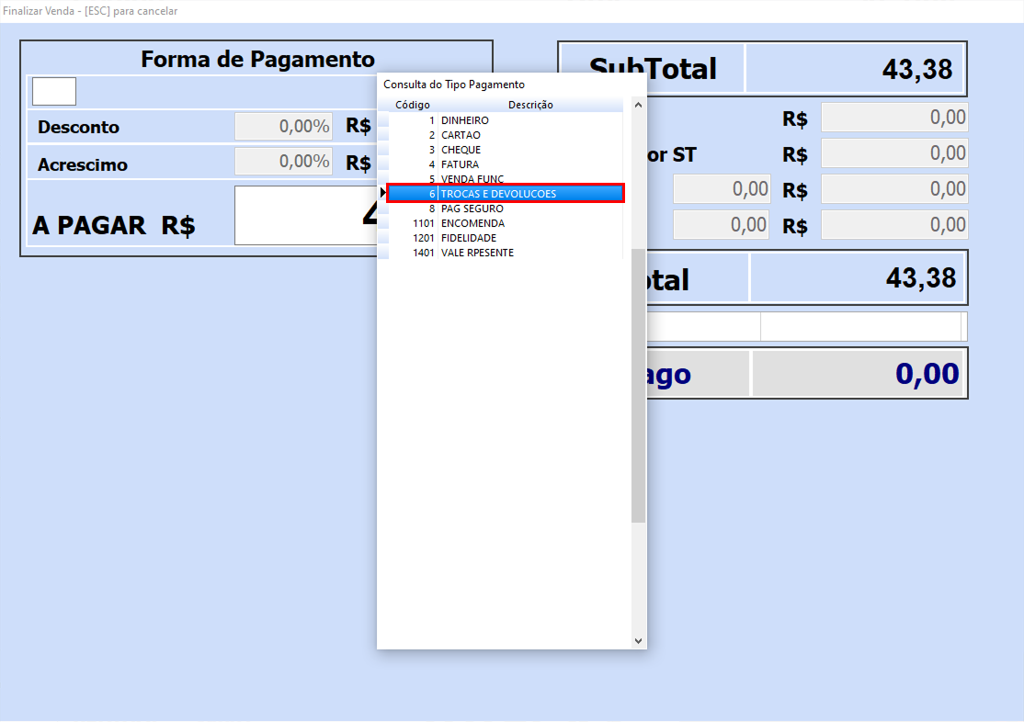Image resolution: width=1024 pixels, height=722 pixels.
Task: Choose PAG SEGURO payment type
Action: [472, 208]
